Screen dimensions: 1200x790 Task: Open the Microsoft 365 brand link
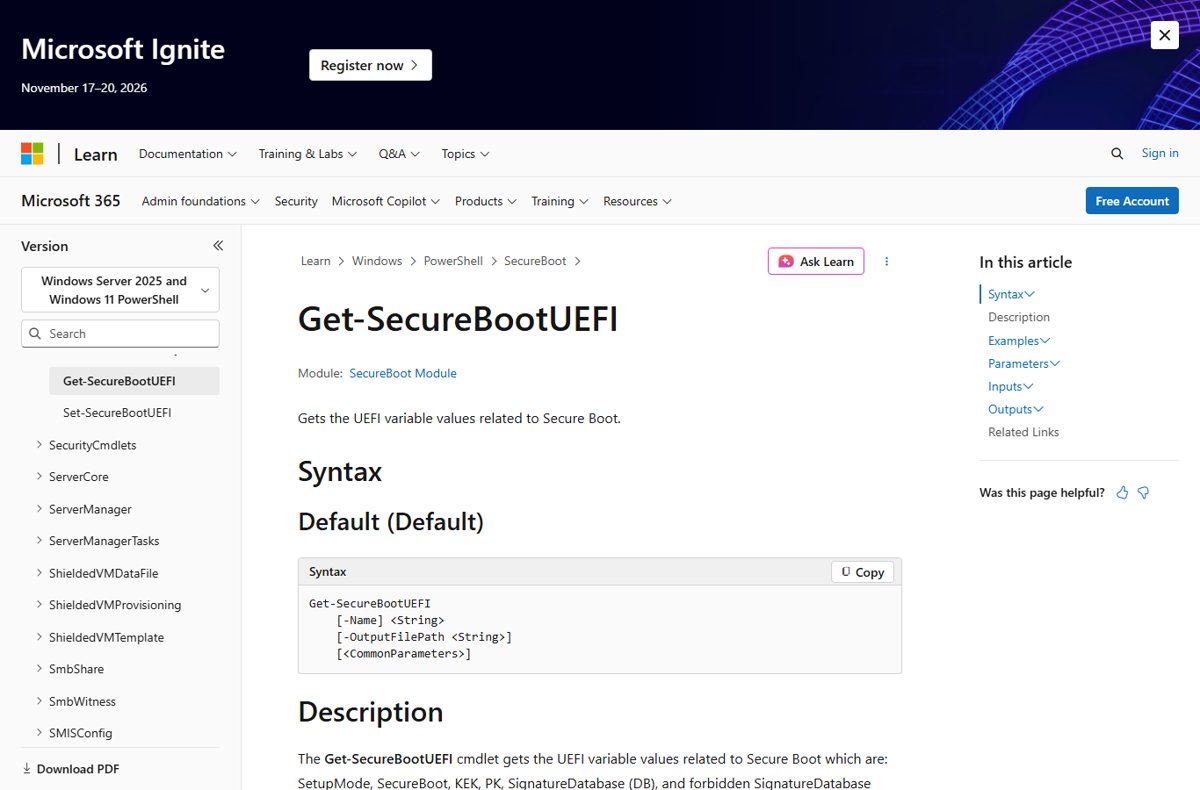pos(71,201)
